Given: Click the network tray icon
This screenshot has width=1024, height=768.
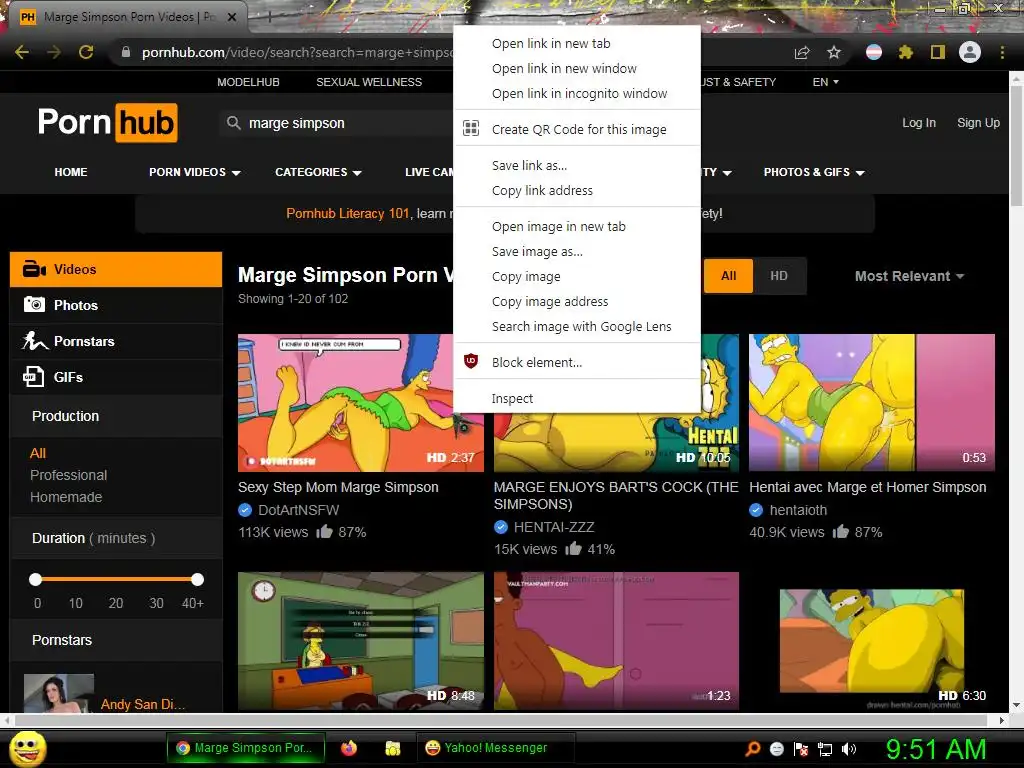Looking at the screenshot, I should click(825, 749).
